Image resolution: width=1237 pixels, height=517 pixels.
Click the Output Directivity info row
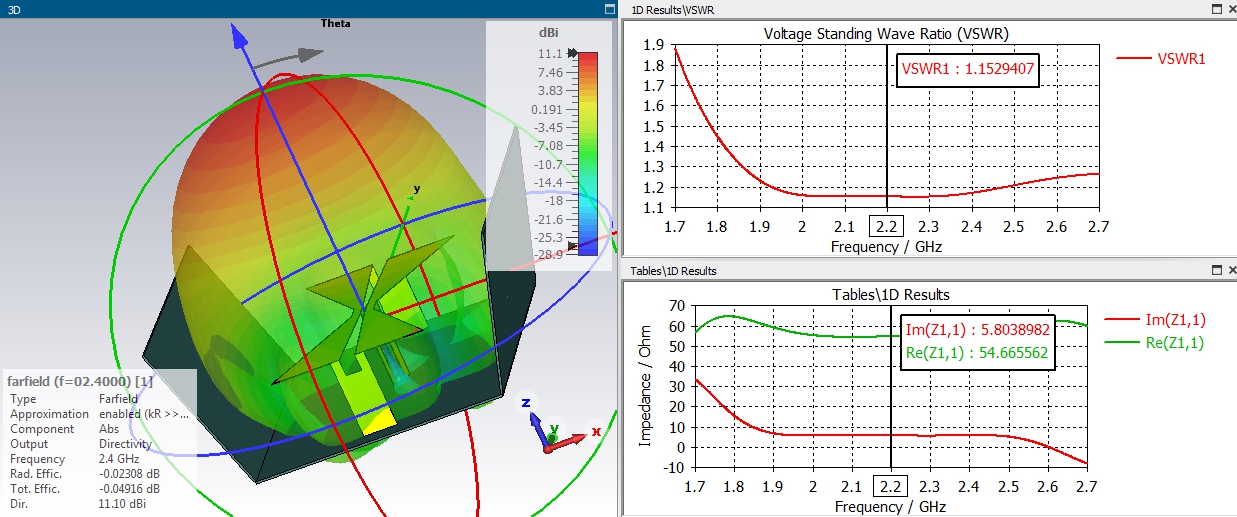[x=98, y=443]
